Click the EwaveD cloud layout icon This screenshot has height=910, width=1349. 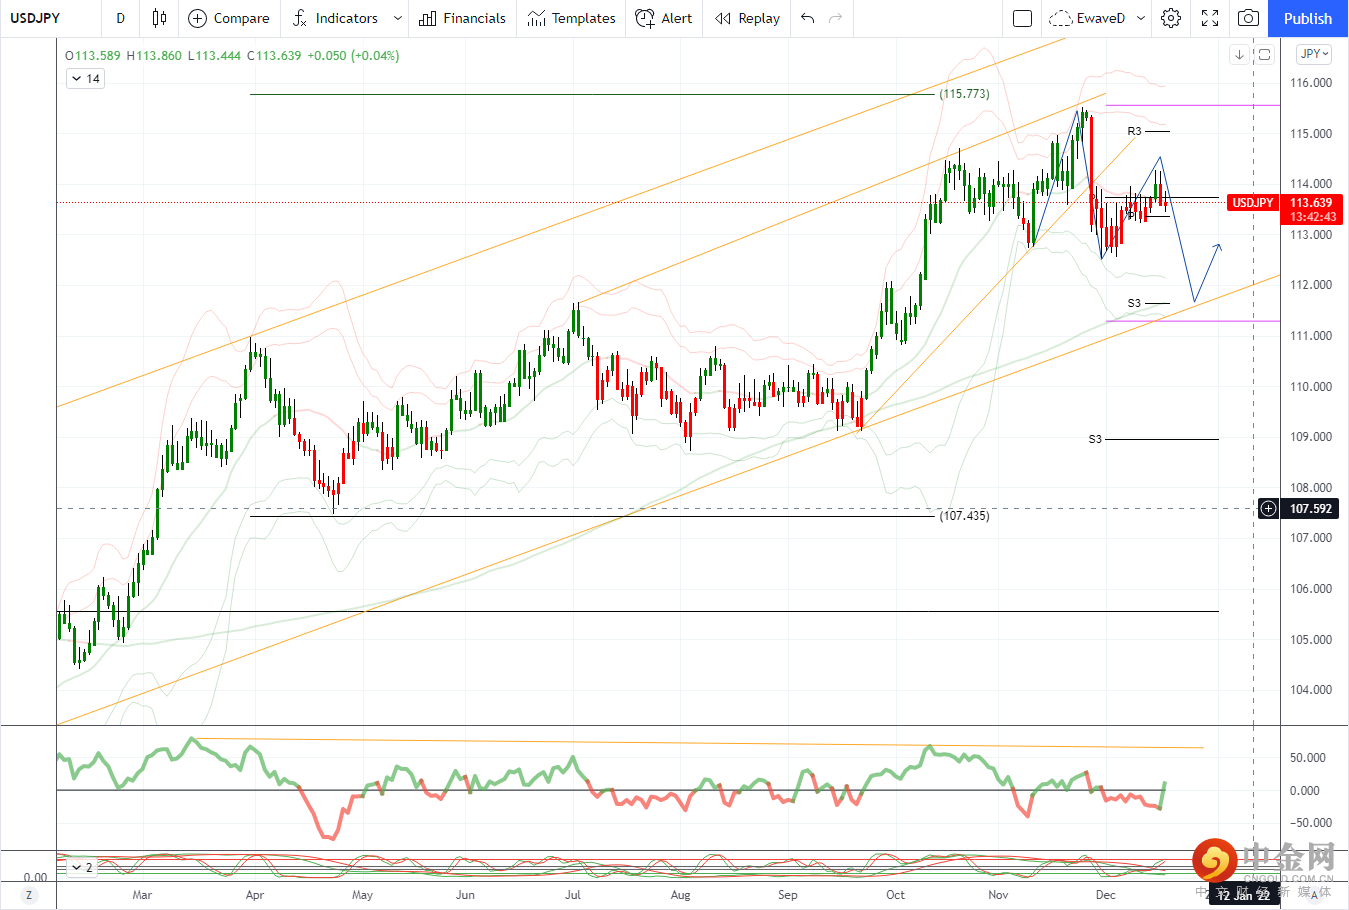1061,18
